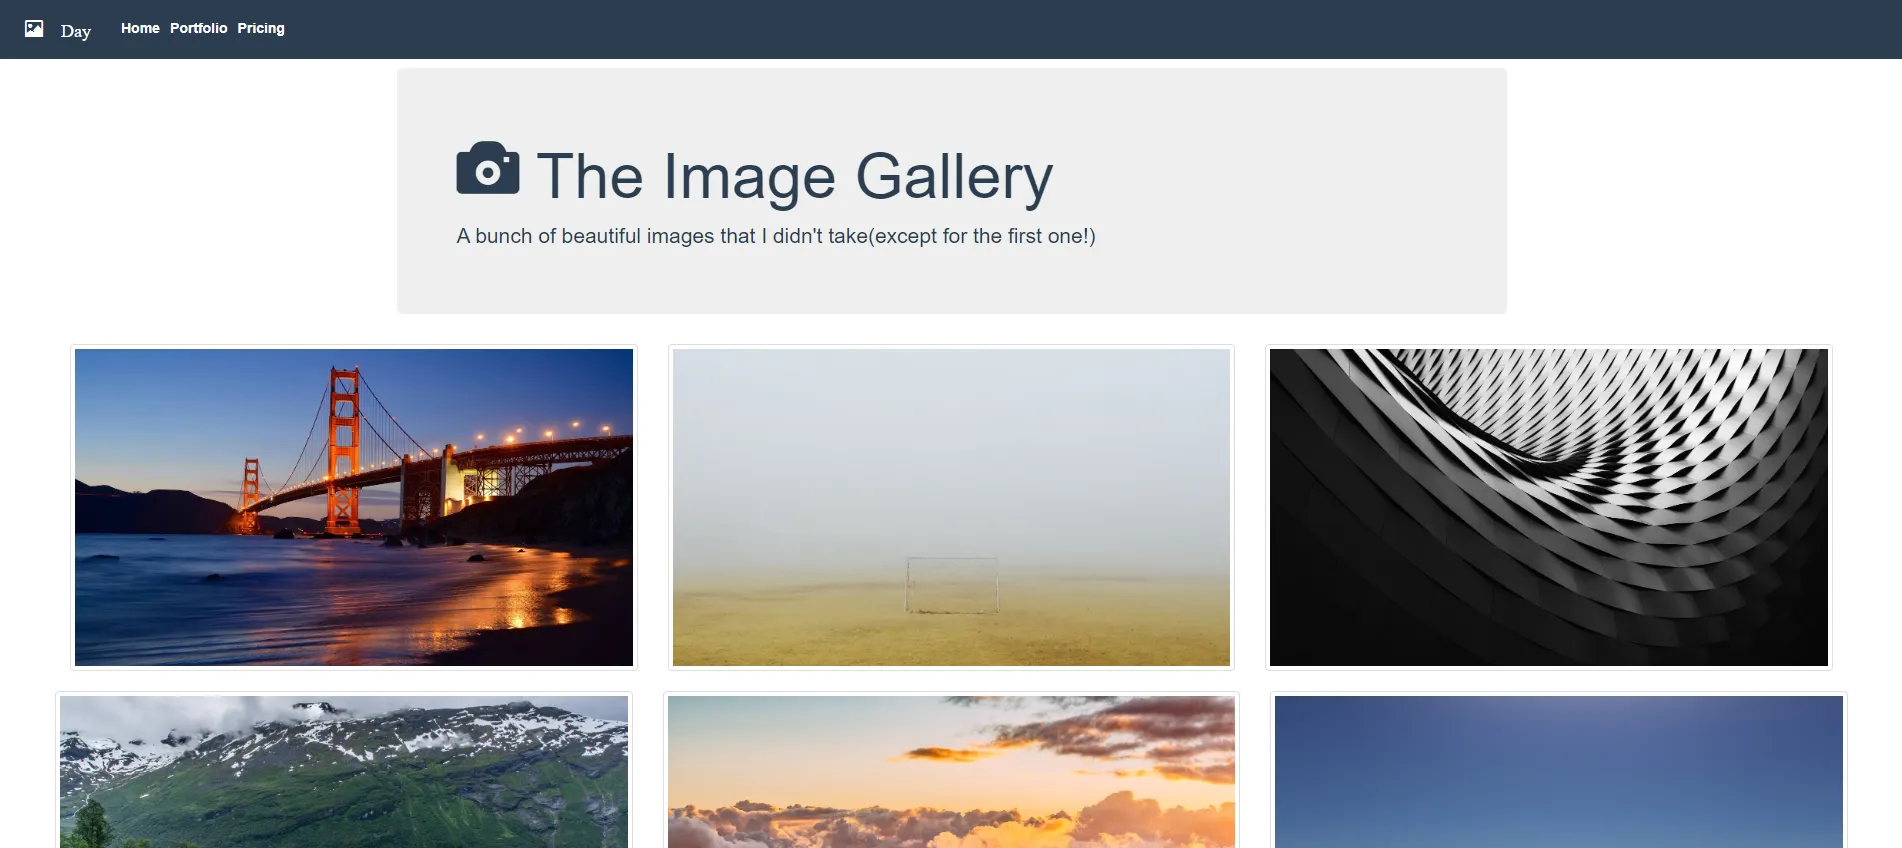Select the snowy green mountain thumbnail

(x=344, y=772)
